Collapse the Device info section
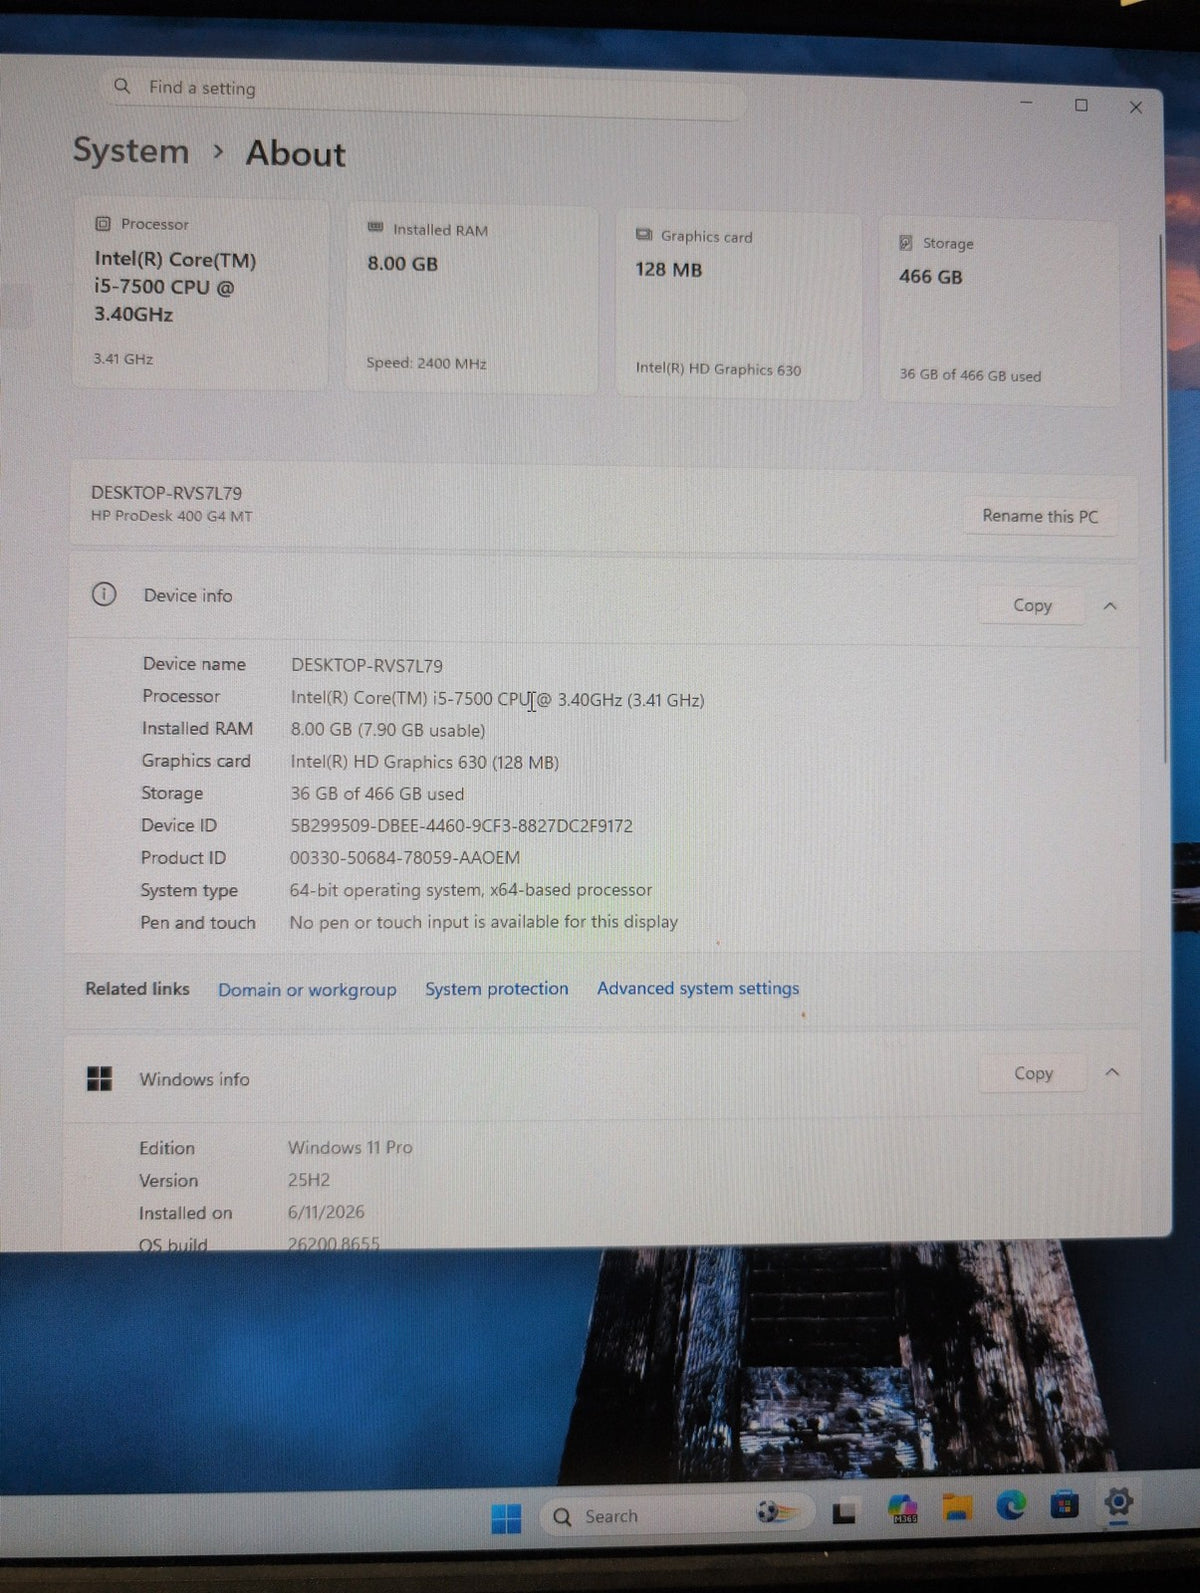The width and height of the screenshot is (1200, 1593). tap(1110, 606)
